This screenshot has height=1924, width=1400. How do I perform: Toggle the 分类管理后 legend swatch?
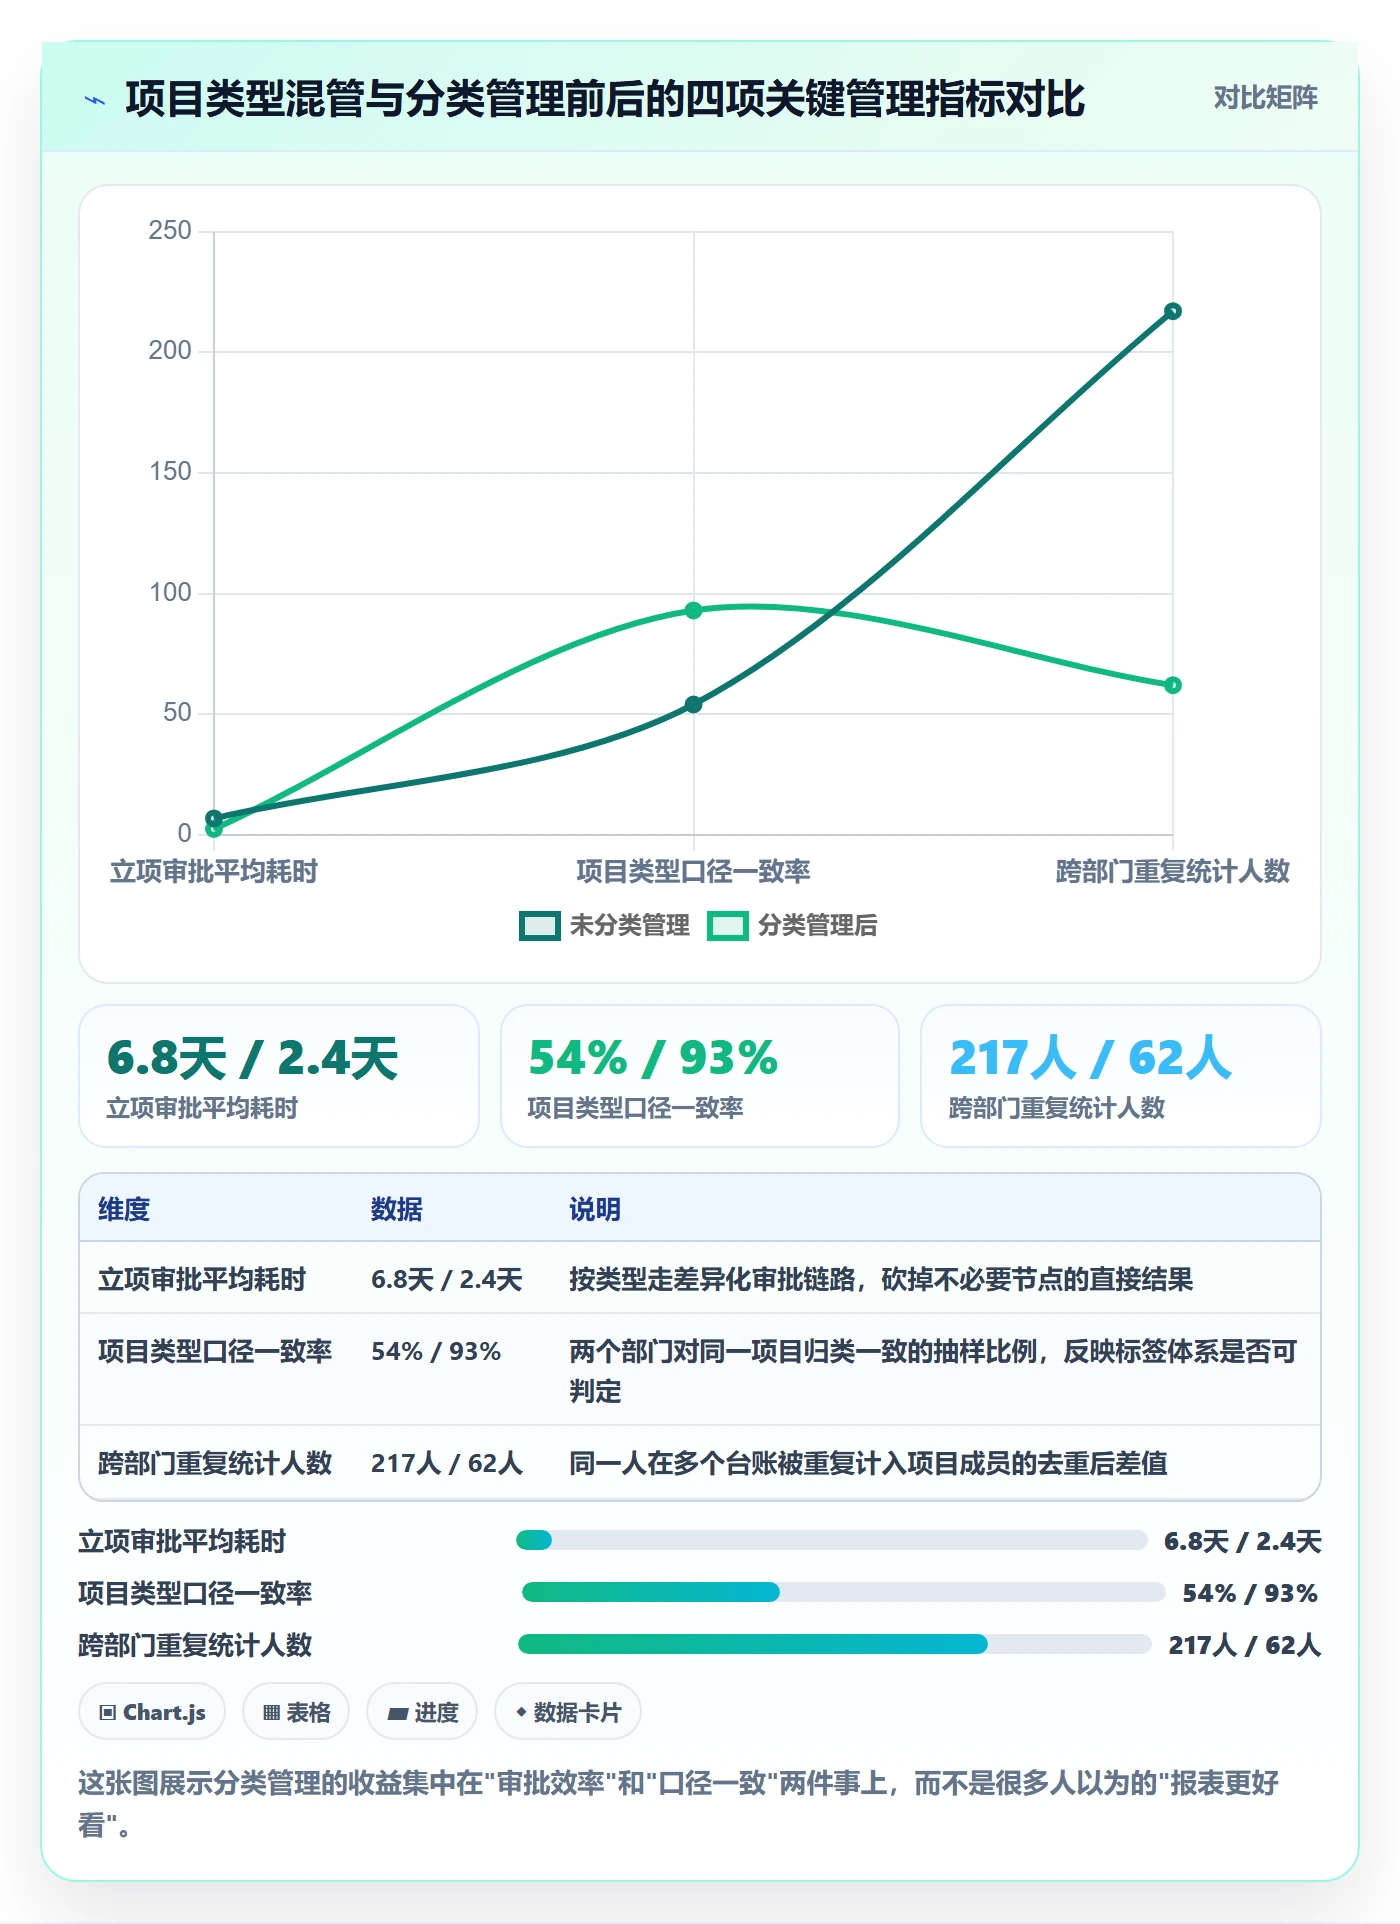click(727, 926)
